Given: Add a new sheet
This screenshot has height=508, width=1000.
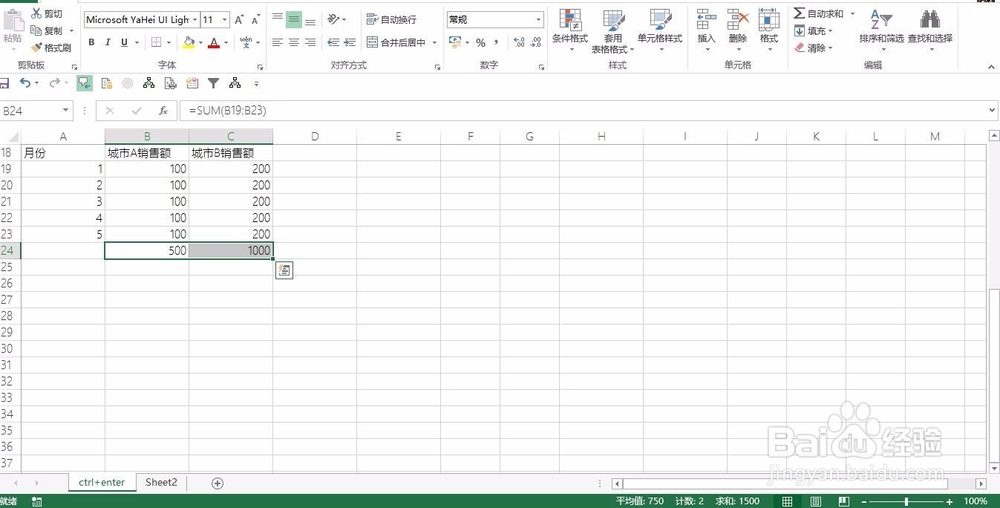Looking at the screenshot, I should 217,483.
